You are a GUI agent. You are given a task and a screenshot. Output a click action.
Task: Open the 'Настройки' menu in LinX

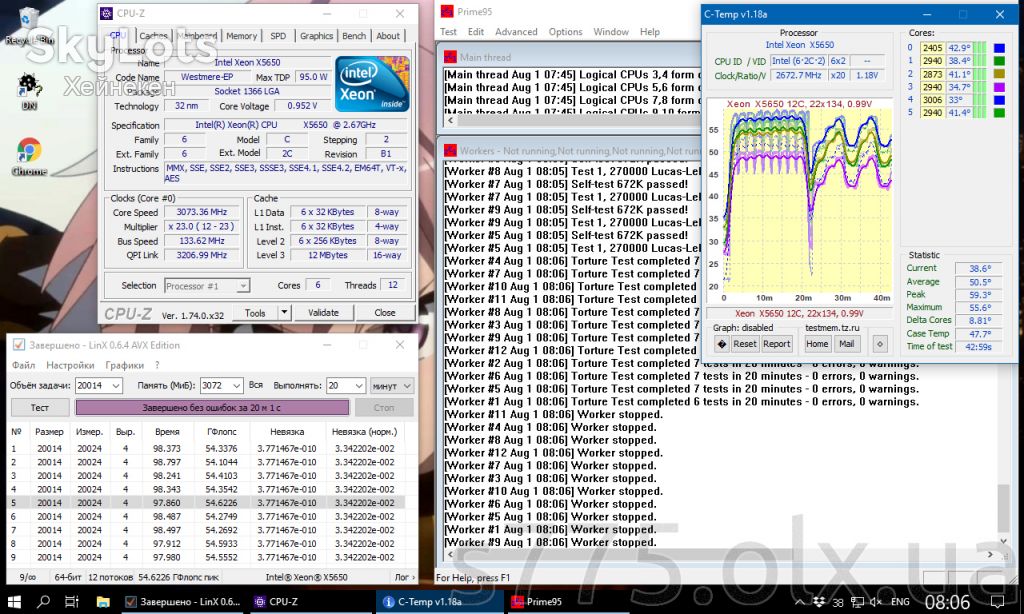70,365
